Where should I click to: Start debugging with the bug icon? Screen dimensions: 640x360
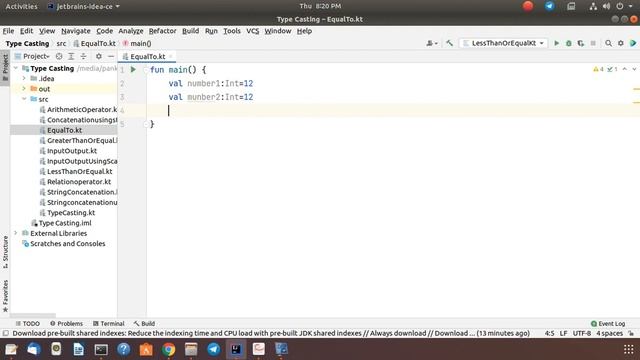(569, 43)
